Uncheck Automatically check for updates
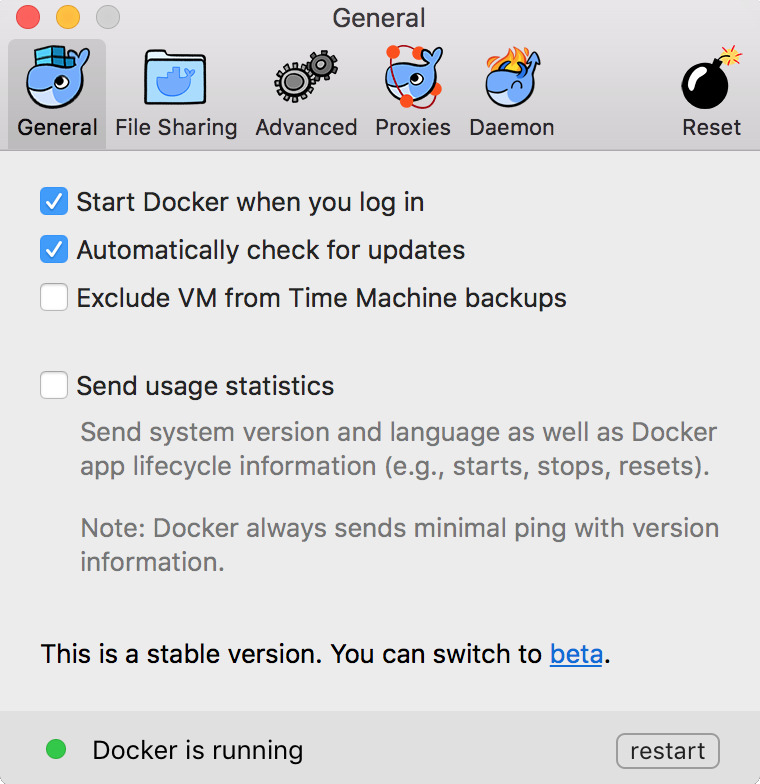The height and width of the screenshot is (784, 760). [x=54, y=249]
